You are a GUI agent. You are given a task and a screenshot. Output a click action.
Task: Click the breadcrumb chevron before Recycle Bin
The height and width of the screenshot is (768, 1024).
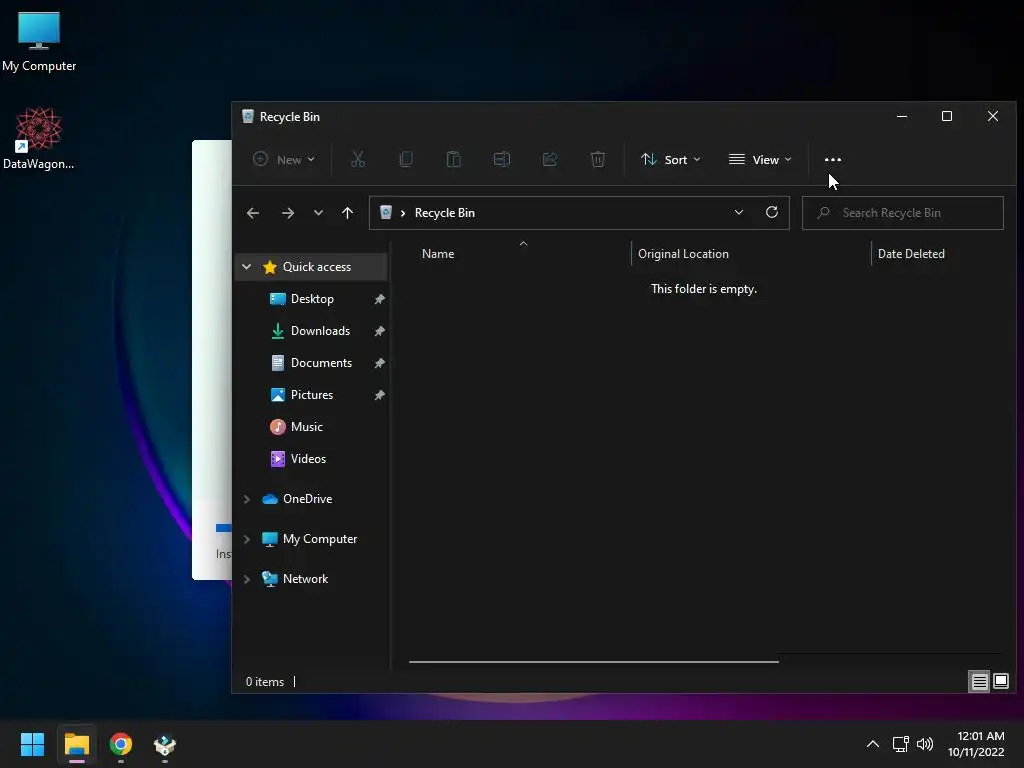(403, 213)
